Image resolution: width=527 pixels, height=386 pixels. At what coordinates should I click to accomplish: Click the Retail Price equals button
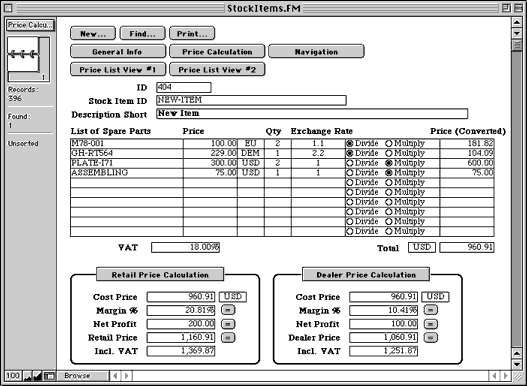(x=228, y=337)
